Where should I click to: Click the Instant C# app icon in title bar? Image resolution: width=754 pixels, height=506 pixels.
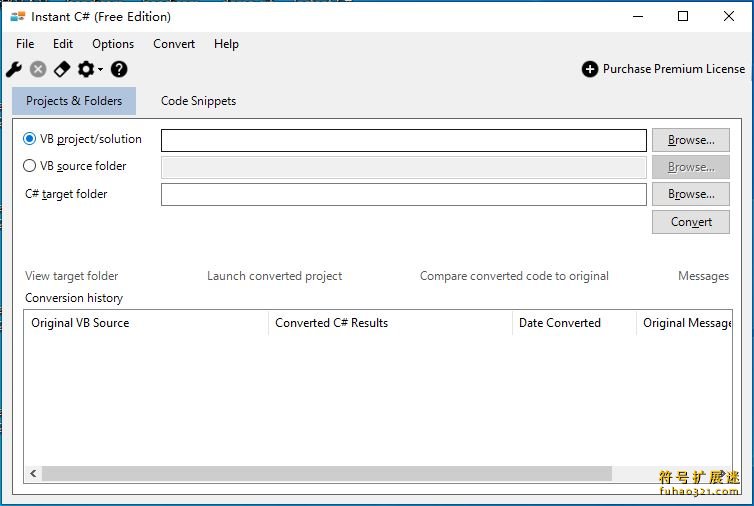(18, 17)
